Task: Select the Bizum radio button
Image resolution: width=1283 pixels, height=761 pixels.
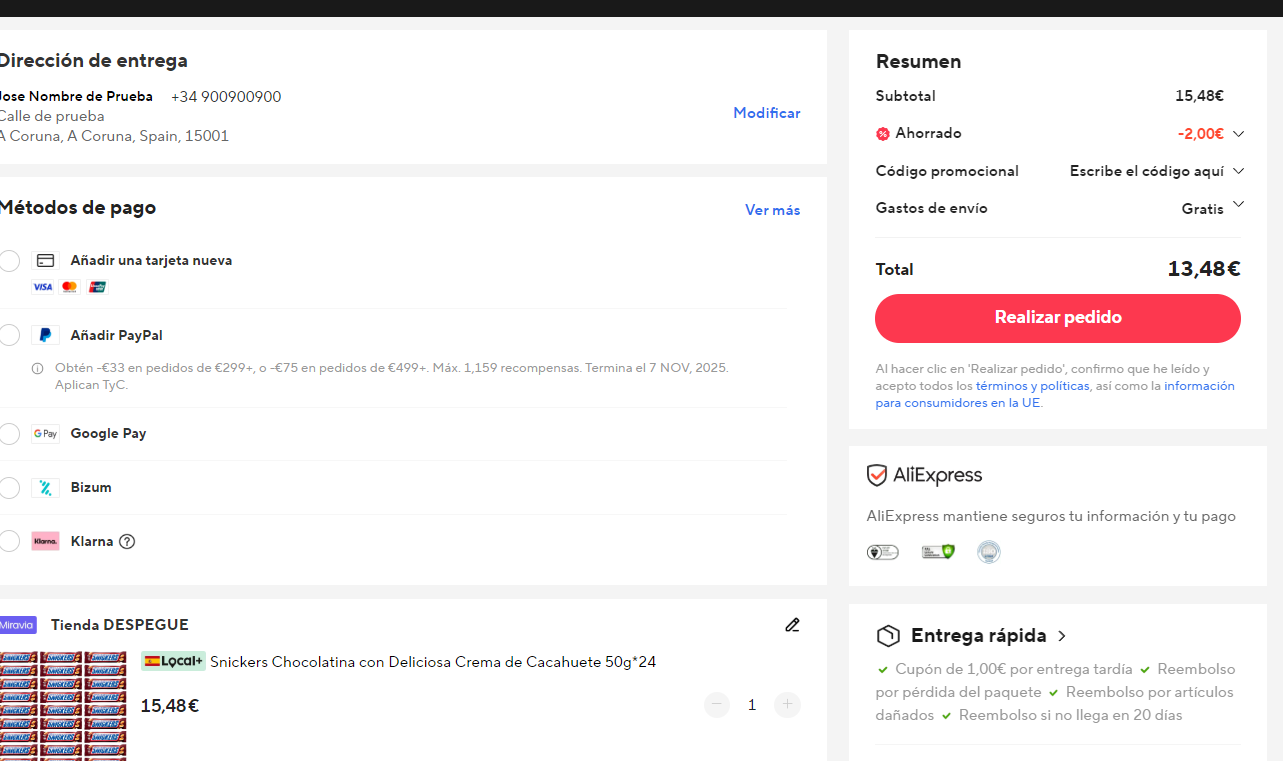Action: (x=9, y=488)
